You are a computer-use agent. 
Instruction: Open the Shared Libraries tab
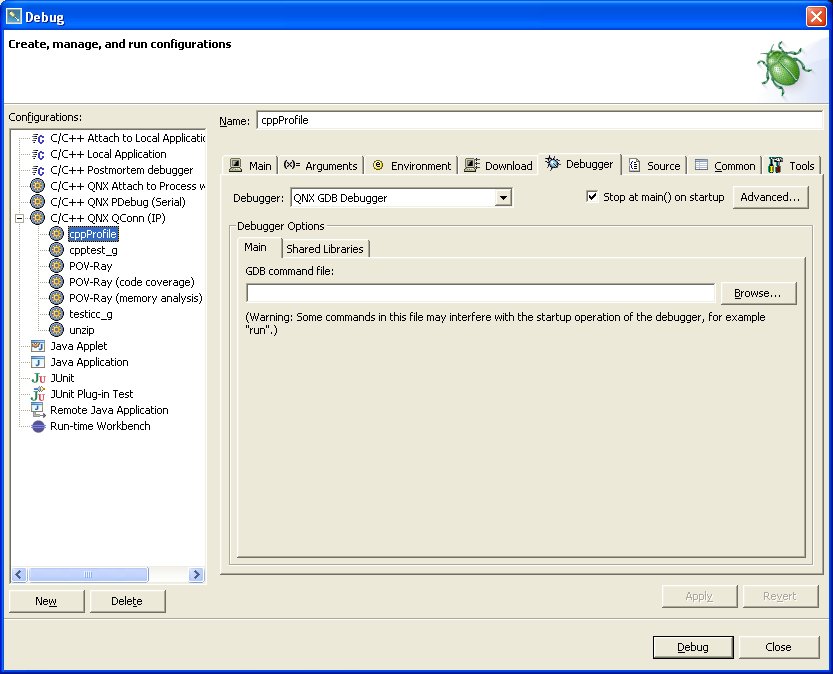(x=325, y=249)
